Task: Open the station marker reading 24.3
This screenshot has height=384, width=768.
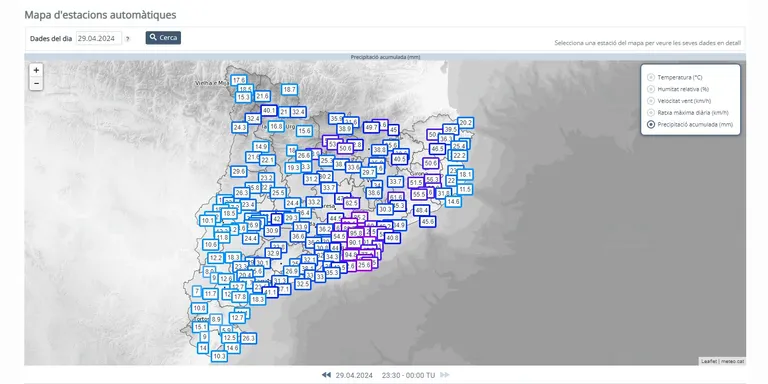Action: [240, 127]
